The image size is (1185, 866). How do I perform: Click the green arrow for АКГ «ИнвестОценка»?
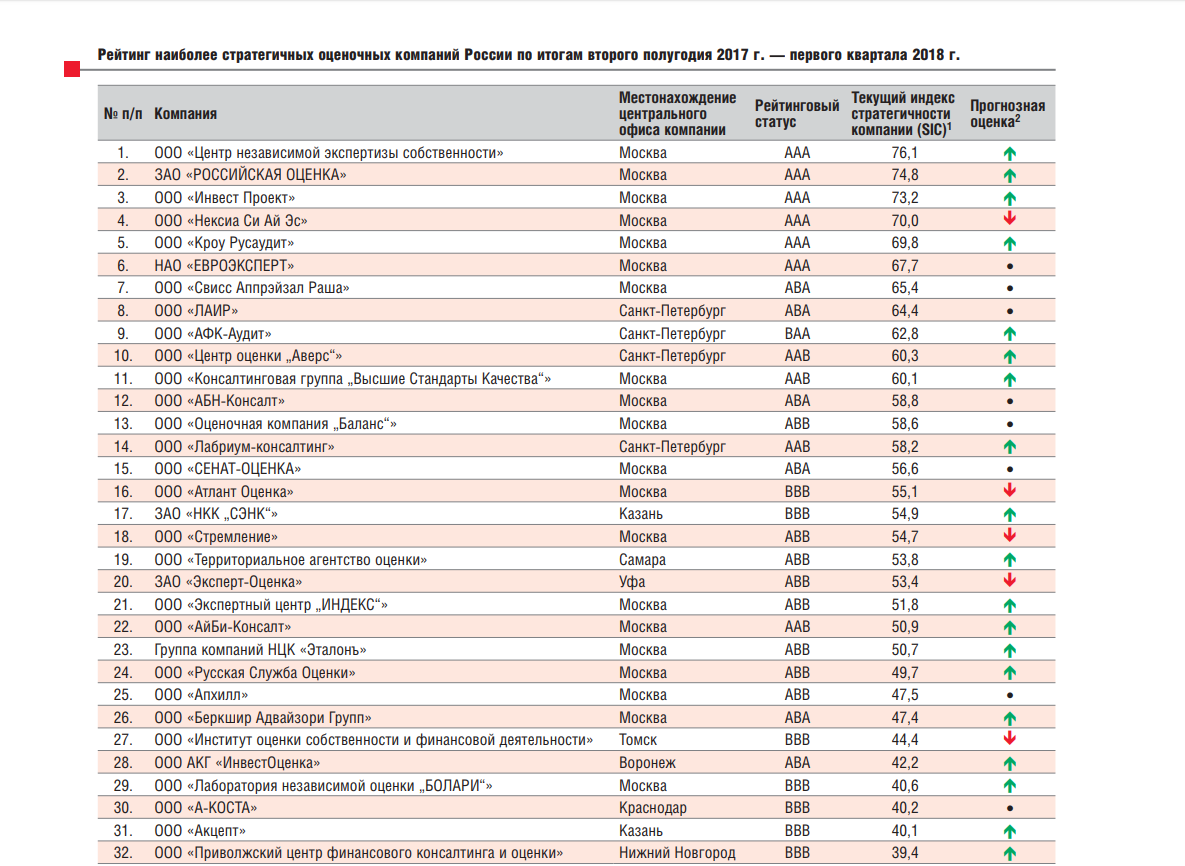(x=1010, y=763)
